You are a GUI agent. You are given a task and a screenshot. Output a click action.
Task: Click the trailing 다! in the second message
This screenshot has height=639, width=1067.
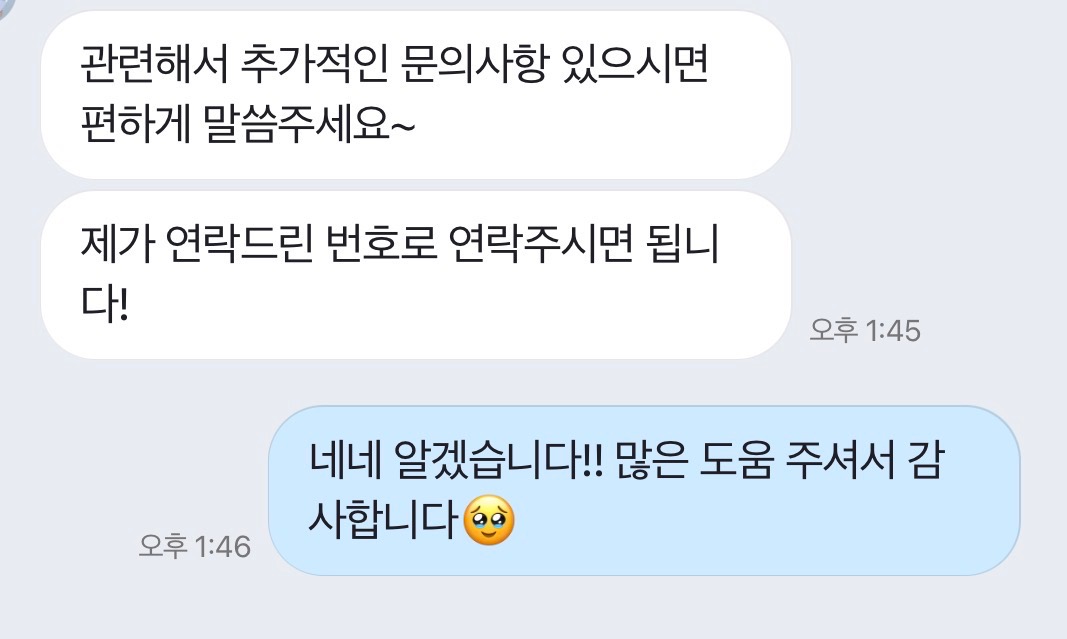point(104,304)
